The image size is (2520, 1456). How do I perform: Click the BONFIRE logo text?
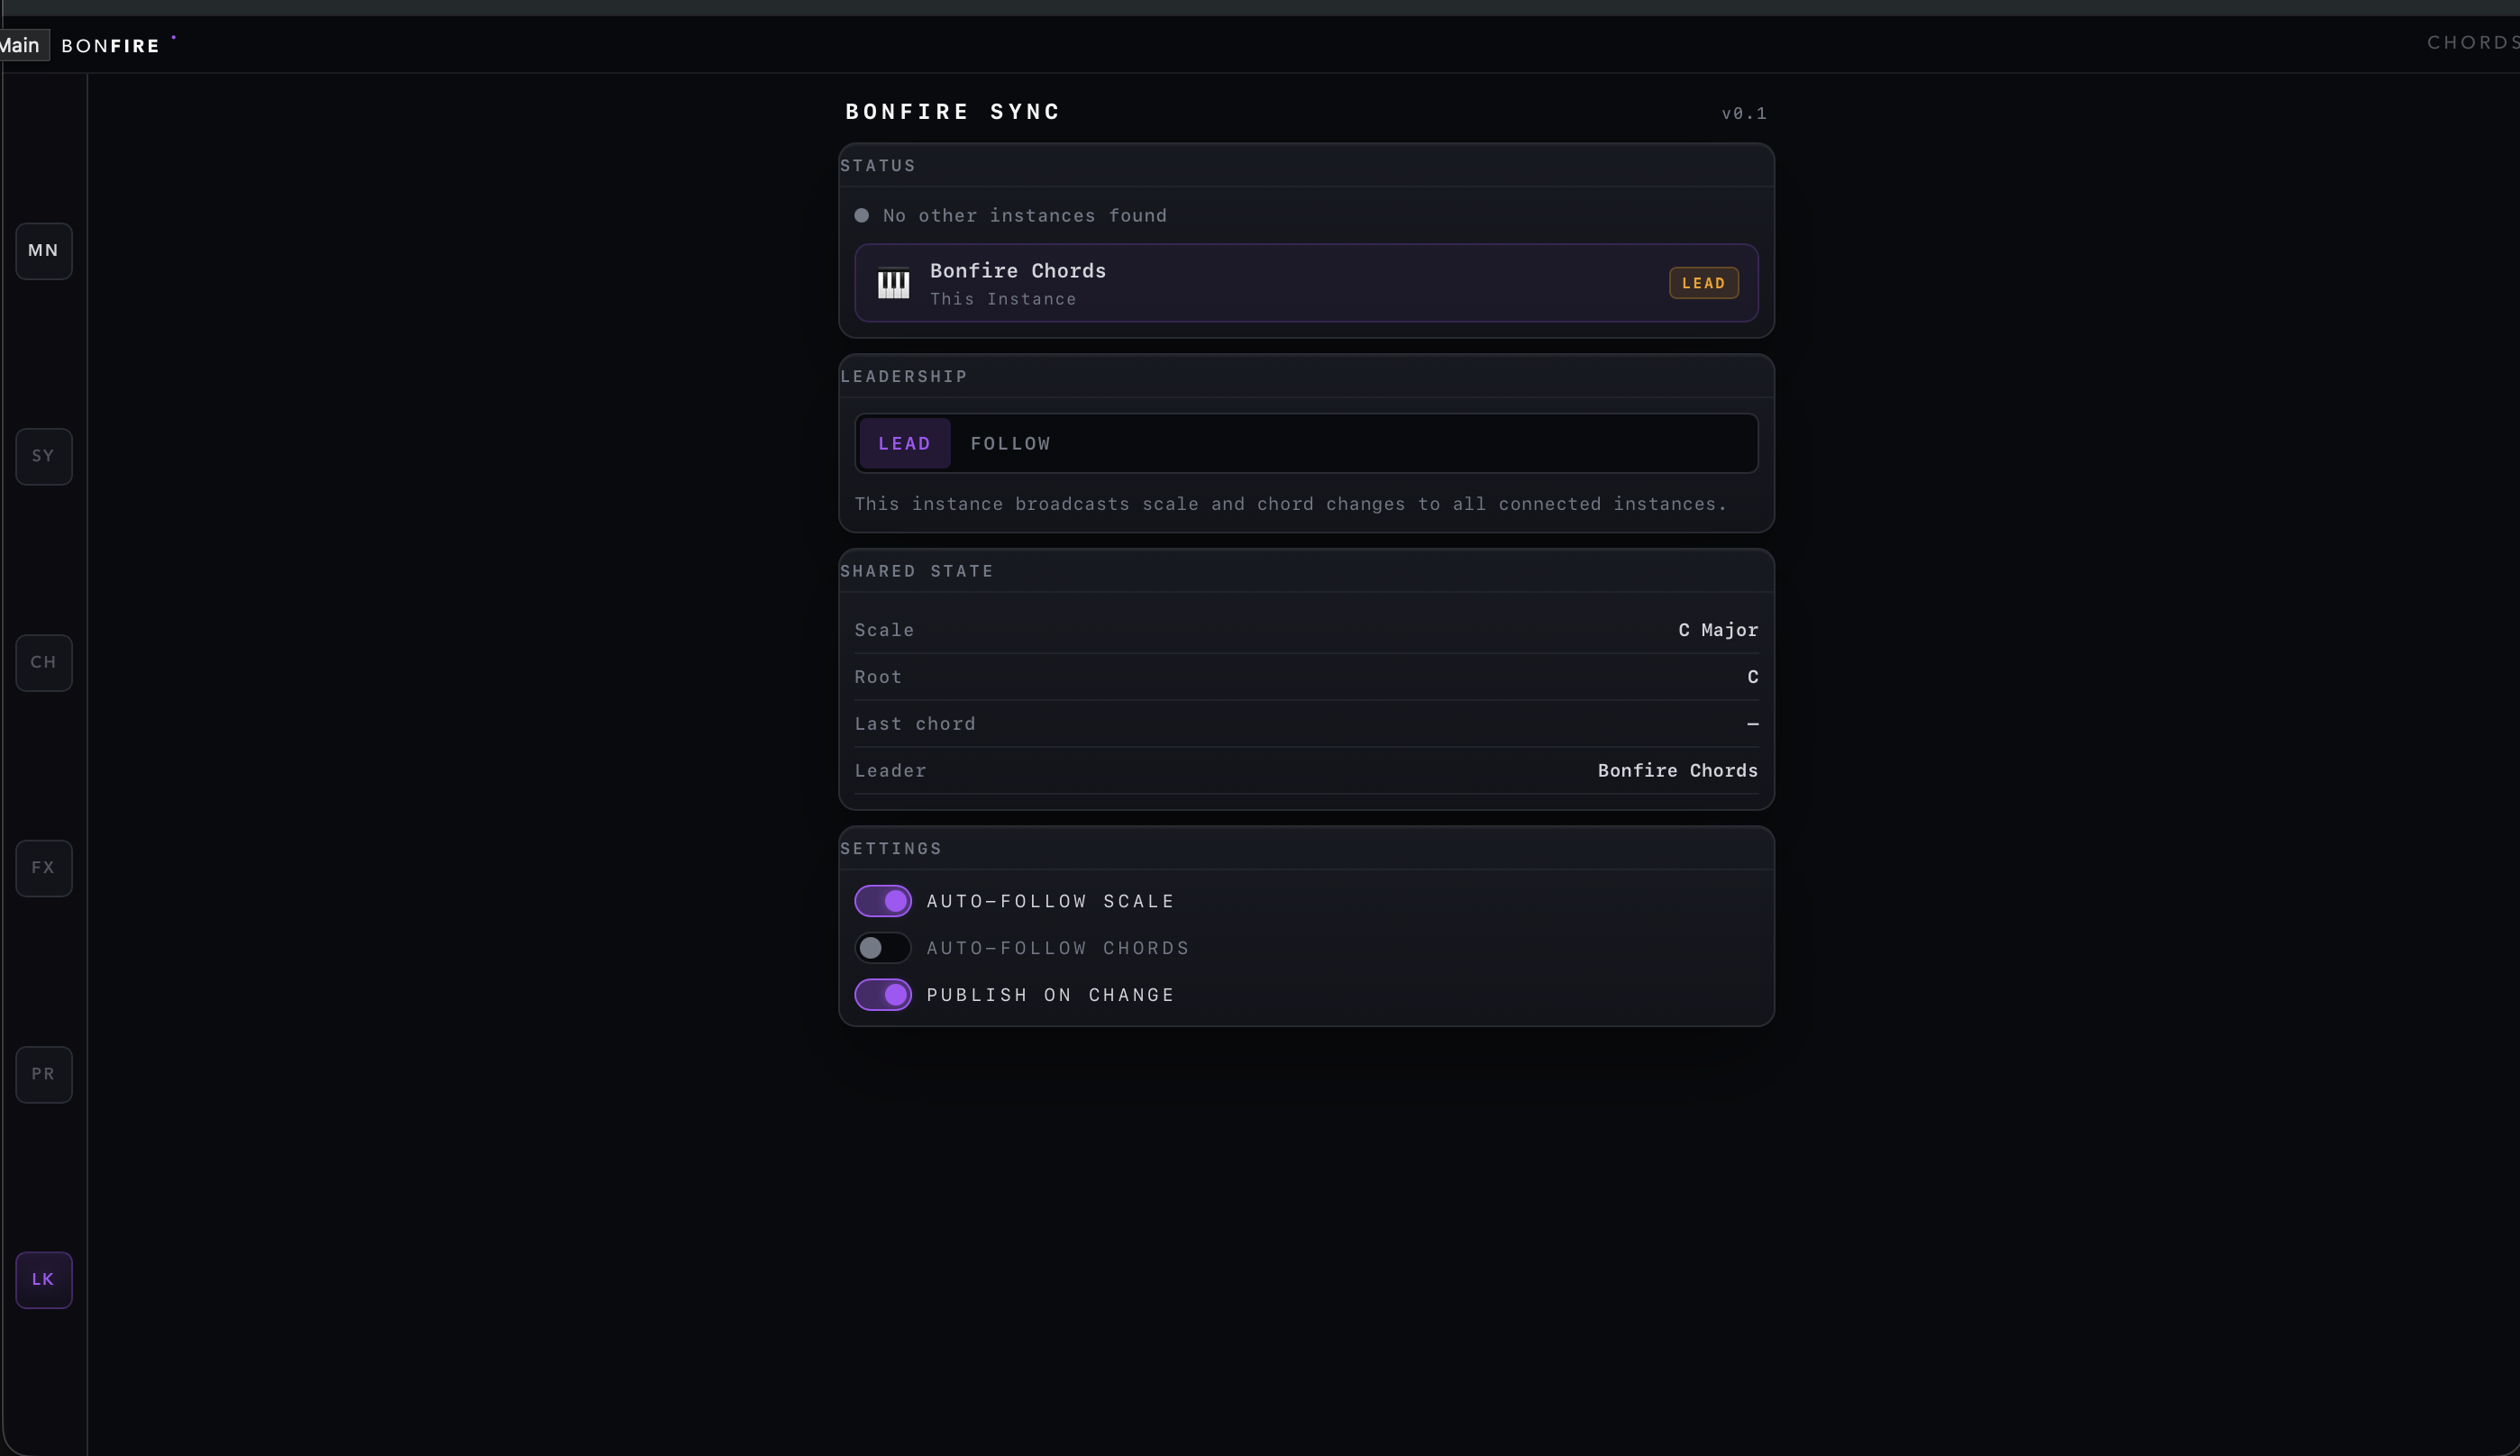[x=110, y=46]
